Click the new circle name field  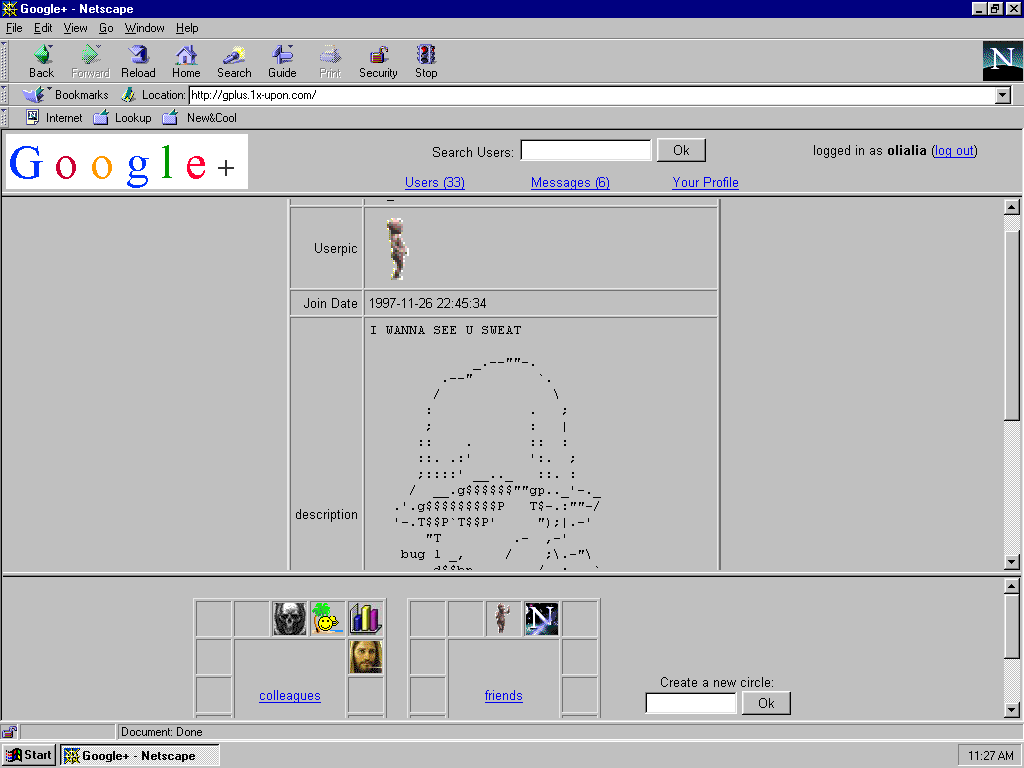click(x=691, y=703)
